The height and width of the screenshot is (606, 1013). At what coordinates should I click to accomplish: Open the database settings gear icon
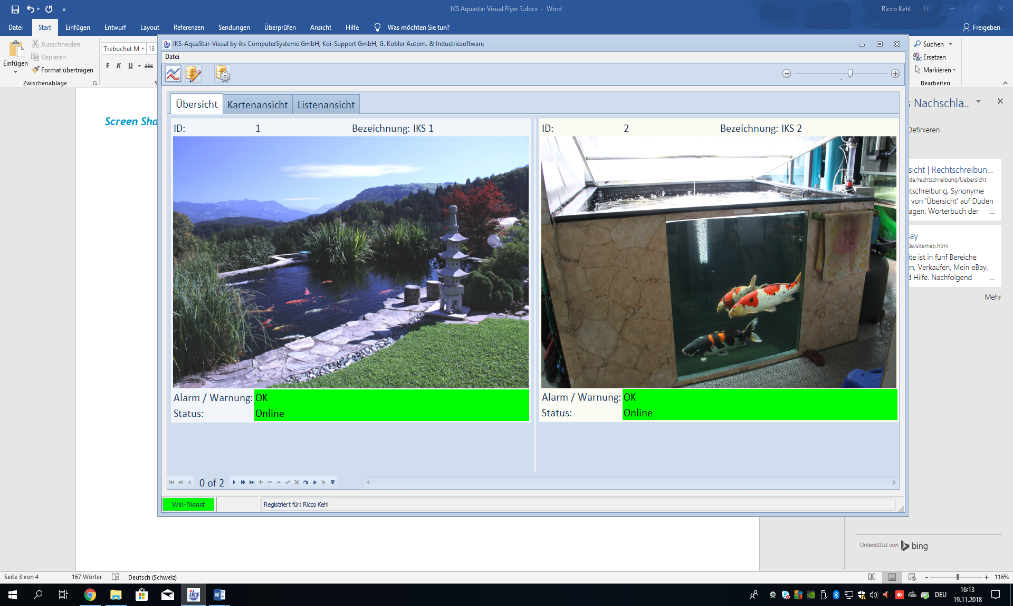pos(222,73)
